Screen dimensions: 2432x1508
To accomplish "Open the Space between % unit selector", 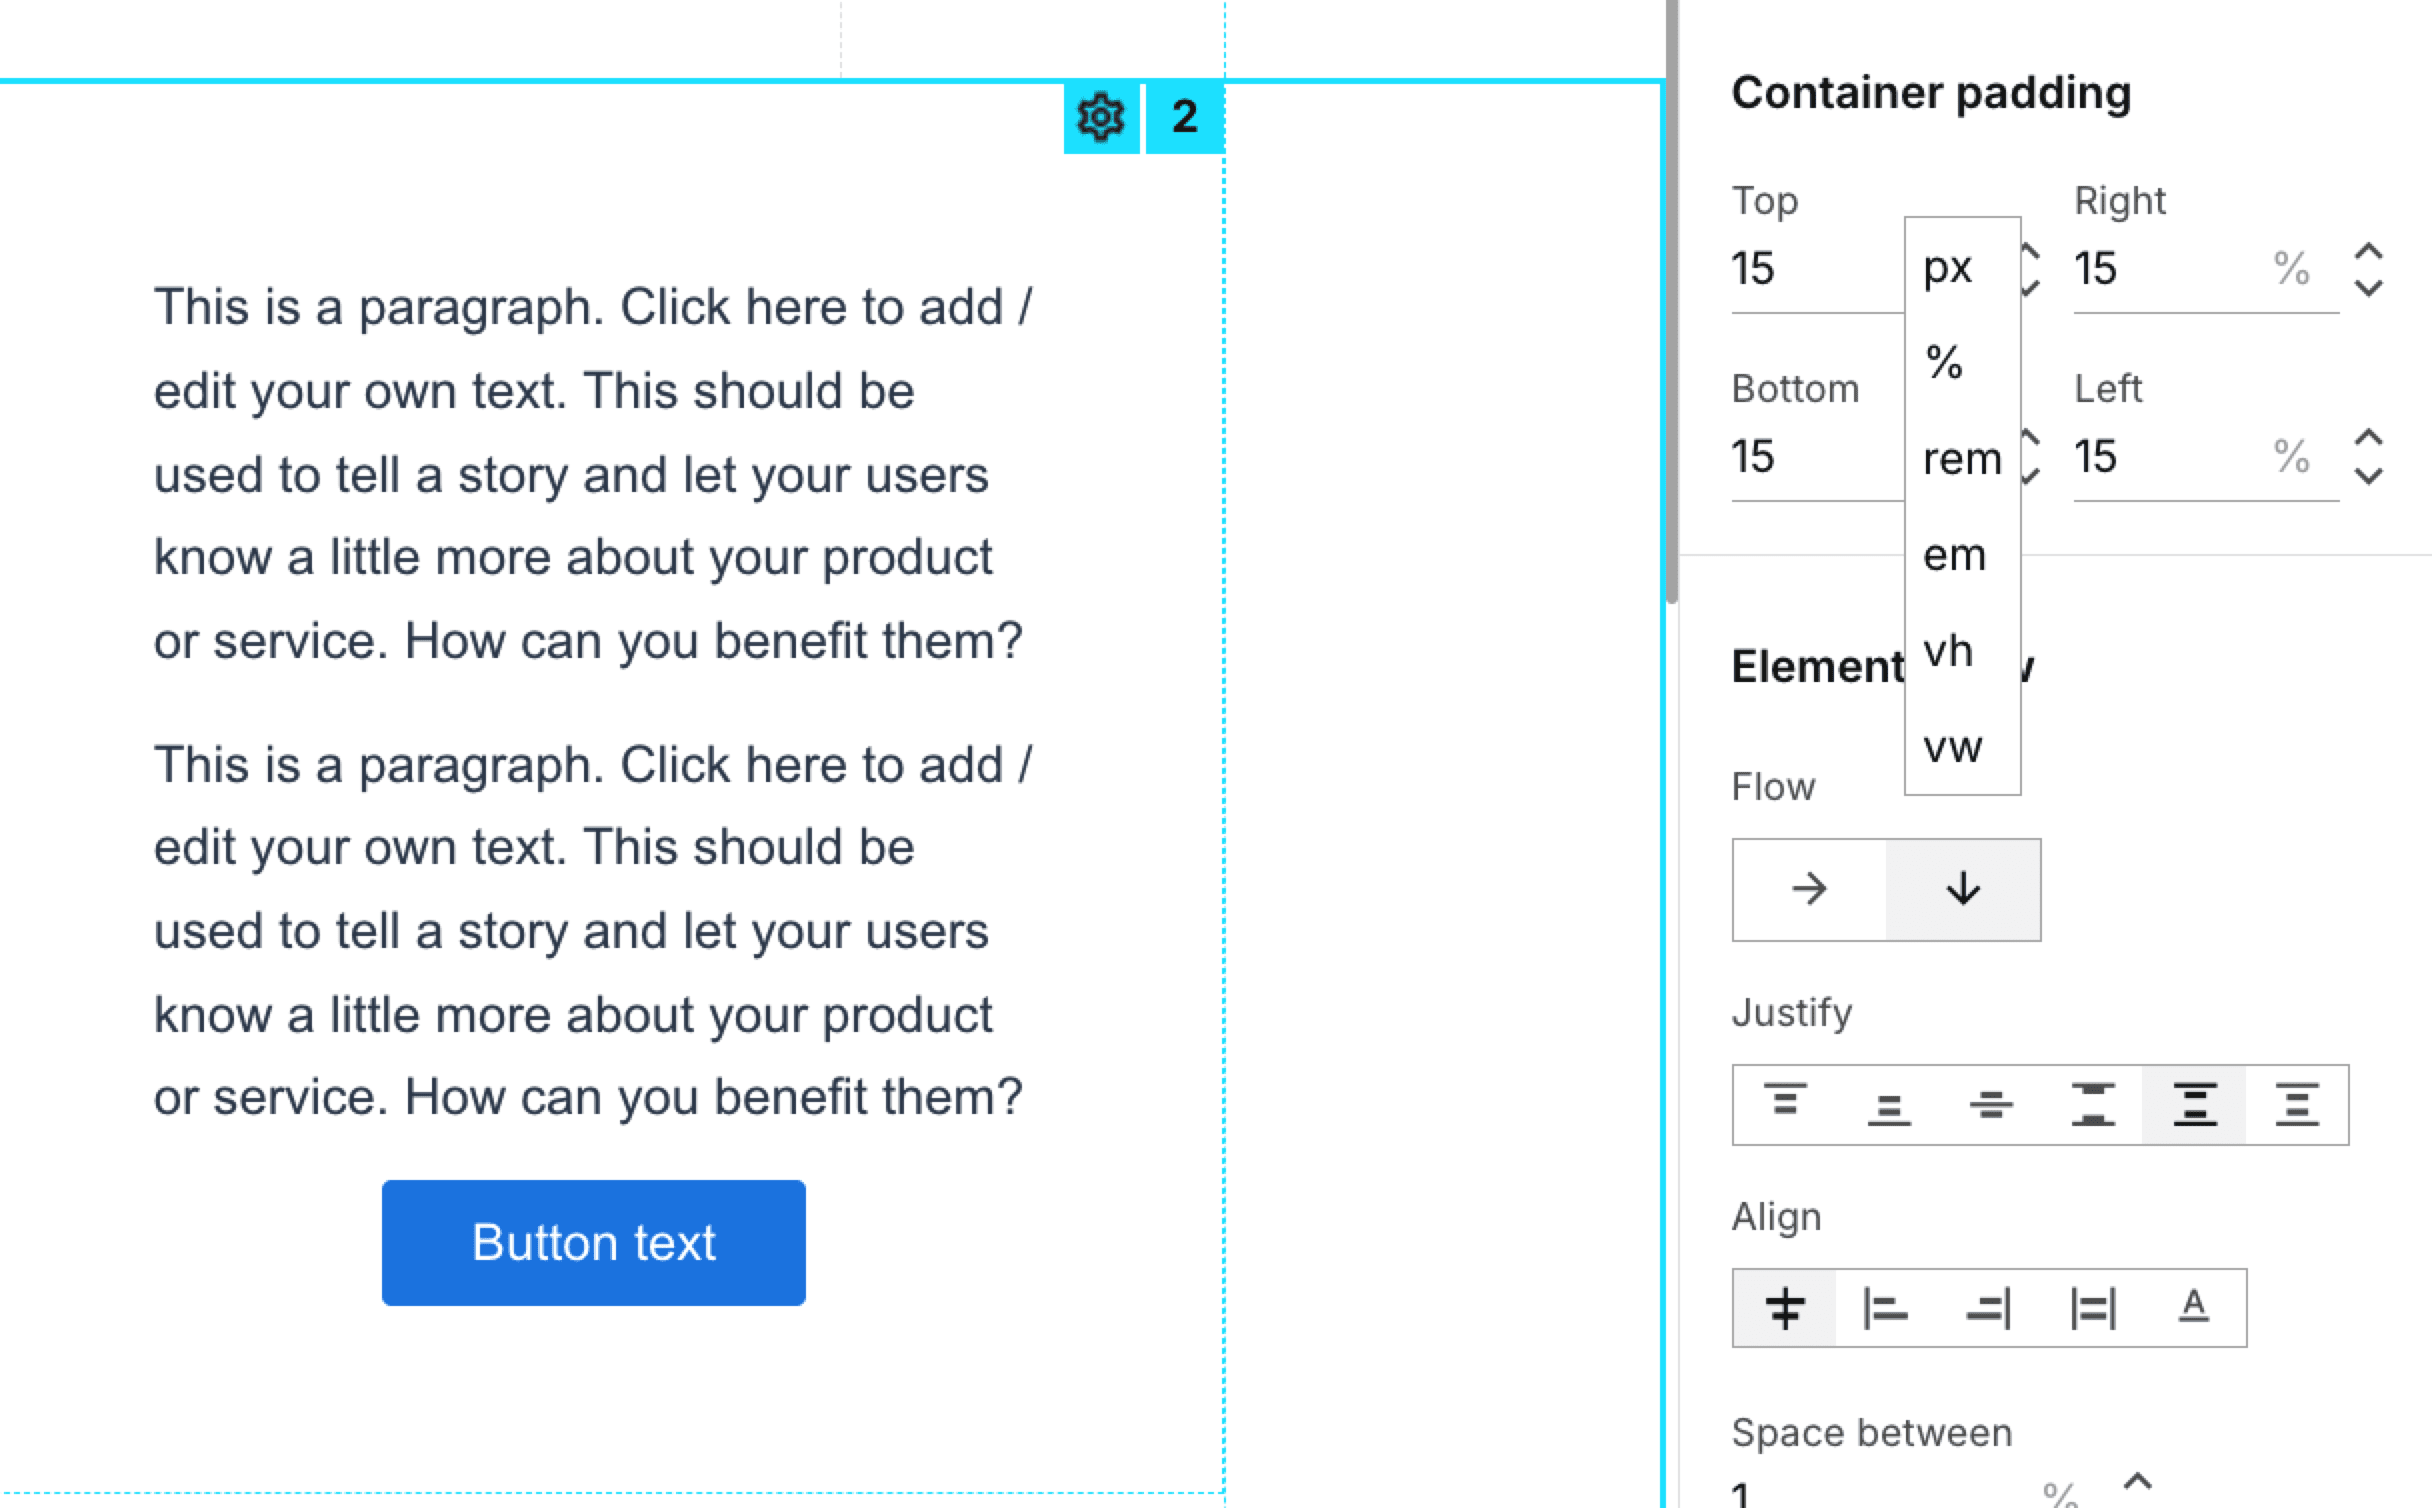I will click(2060, 1494).
